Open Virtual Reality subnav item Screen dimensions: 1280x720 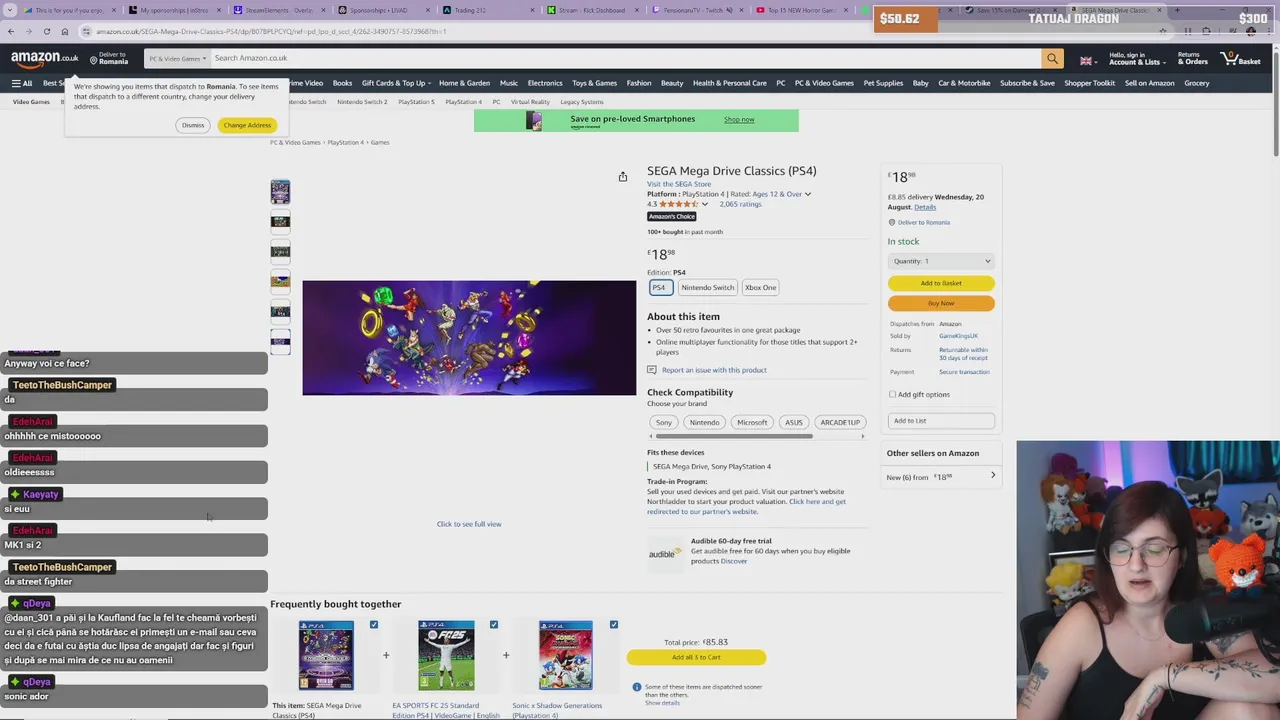pos(530,102)
